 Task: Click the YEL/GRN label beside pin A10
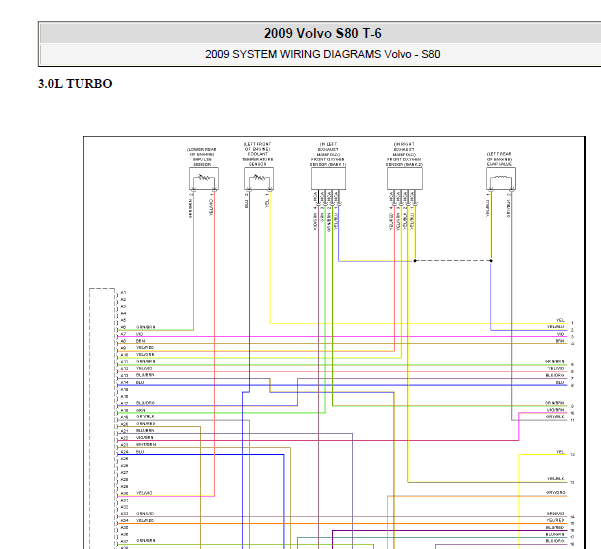pyautogui.click(x=145, y=355)
